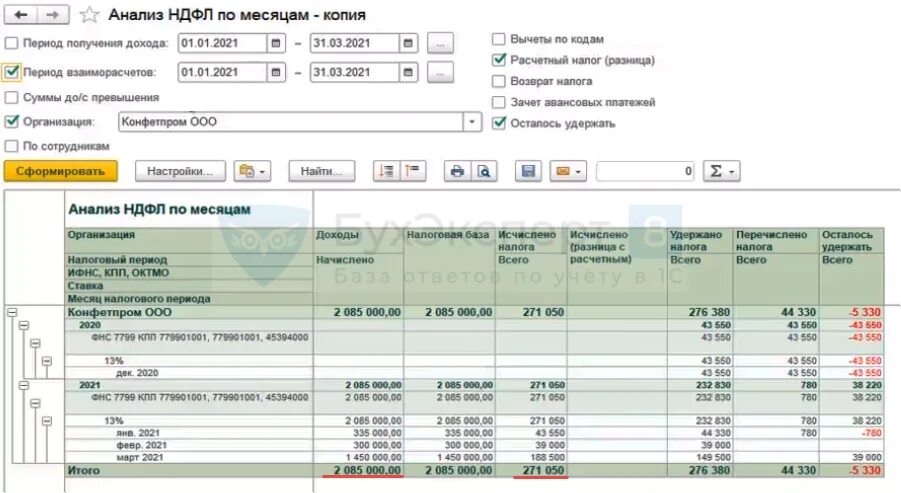Open report variants dropdown icon
The height and width of the screenshot is (493, 901).
click(252, 171)
